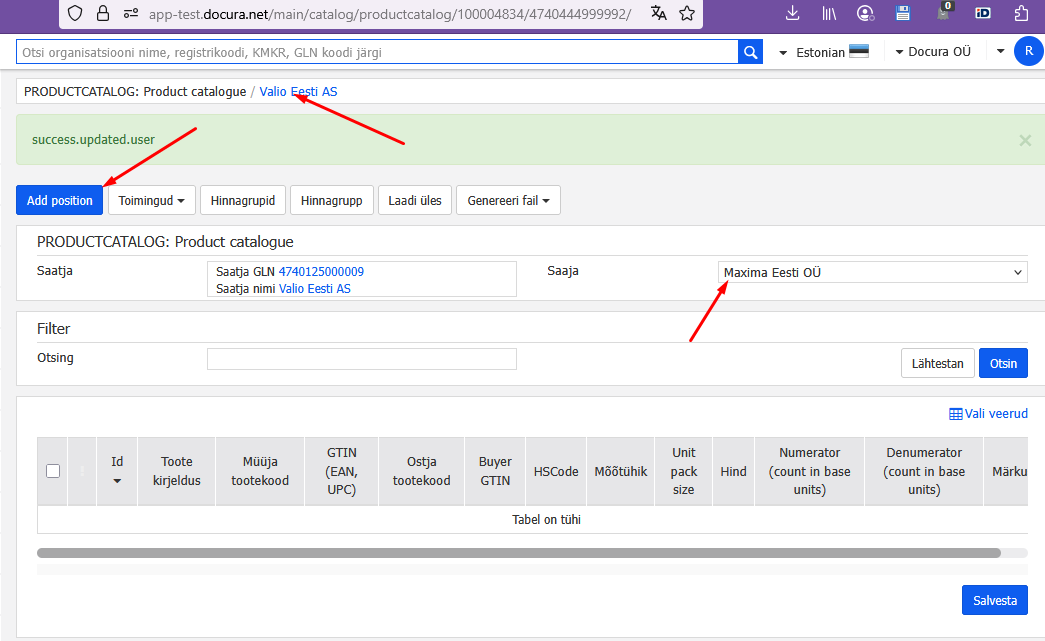Image resolution: width=1045 pixels, height=641 pixels.
Task: Click the horizontal table scrollbar
Action: (519, 553)
